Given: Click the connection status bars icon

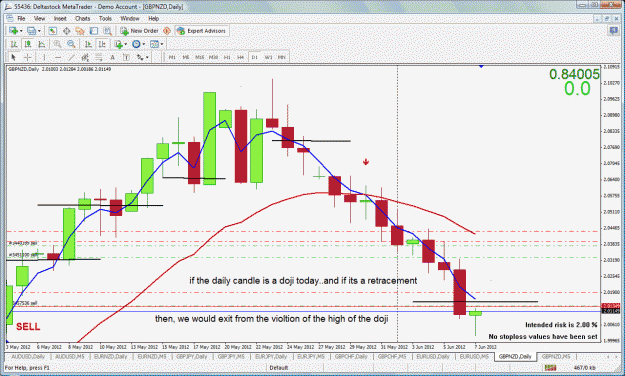Looking at the screenshot, I should point(550,368).
